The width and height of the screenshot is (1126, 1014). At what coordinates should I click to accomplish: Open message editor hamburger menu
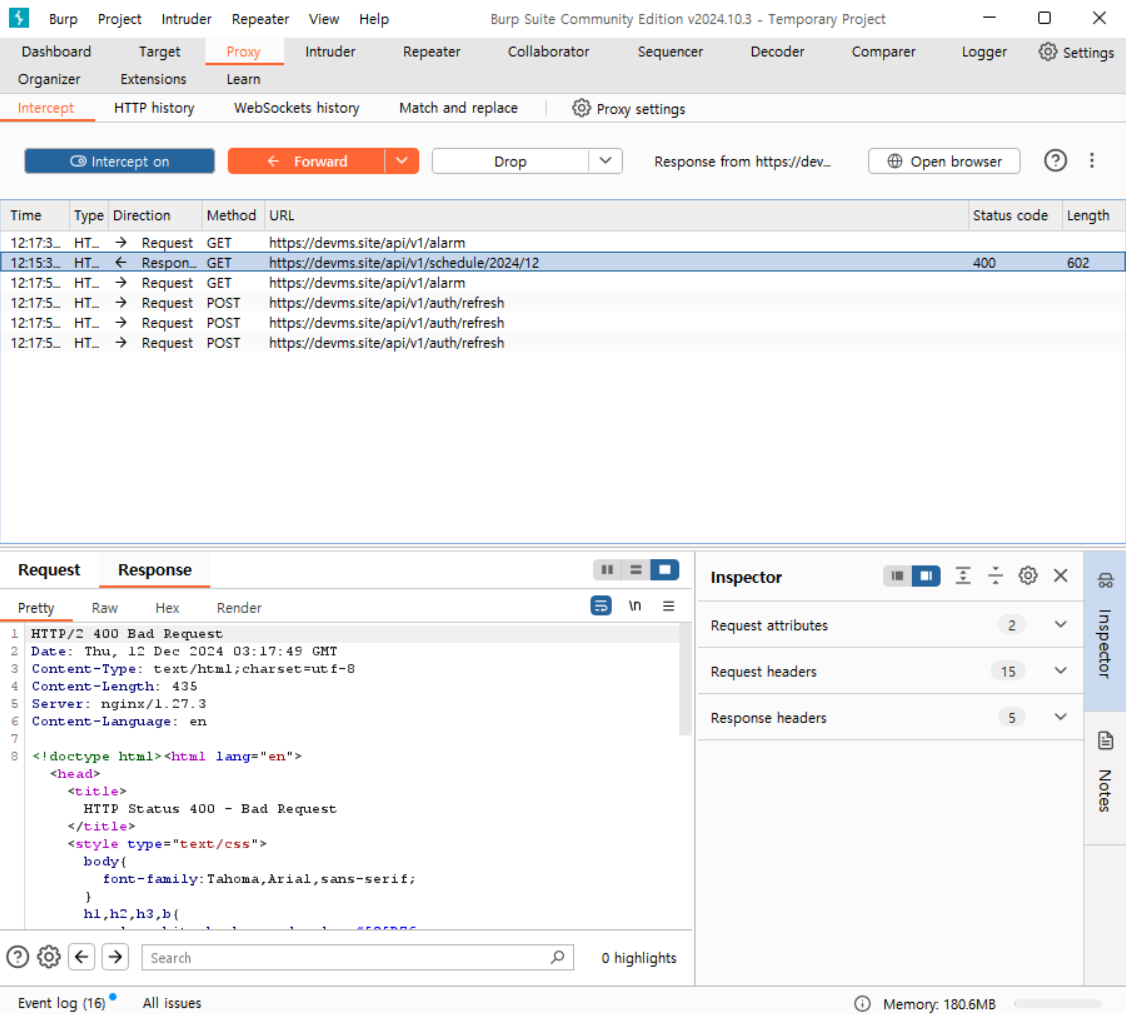coord(669,606)
